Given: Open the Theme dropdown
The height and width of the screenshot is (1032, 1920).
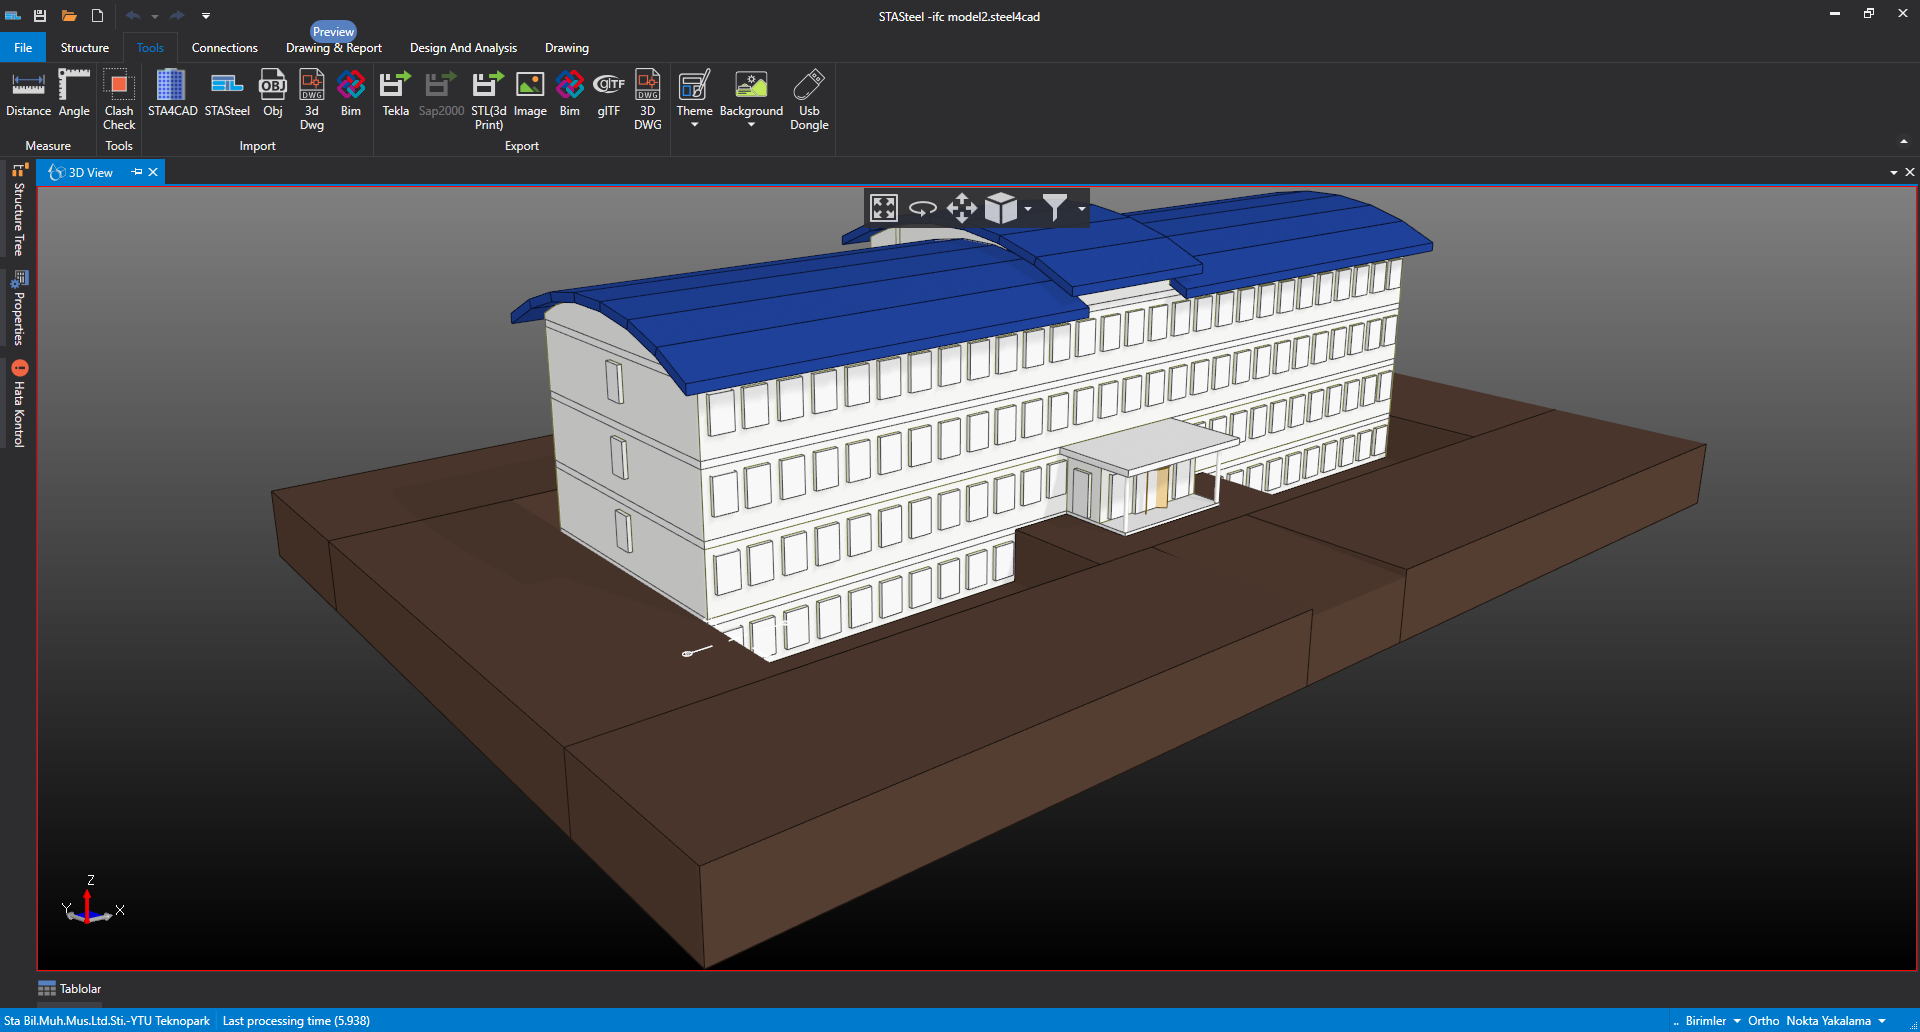Looking at the screenshot, I should click(x=694, y=98).
